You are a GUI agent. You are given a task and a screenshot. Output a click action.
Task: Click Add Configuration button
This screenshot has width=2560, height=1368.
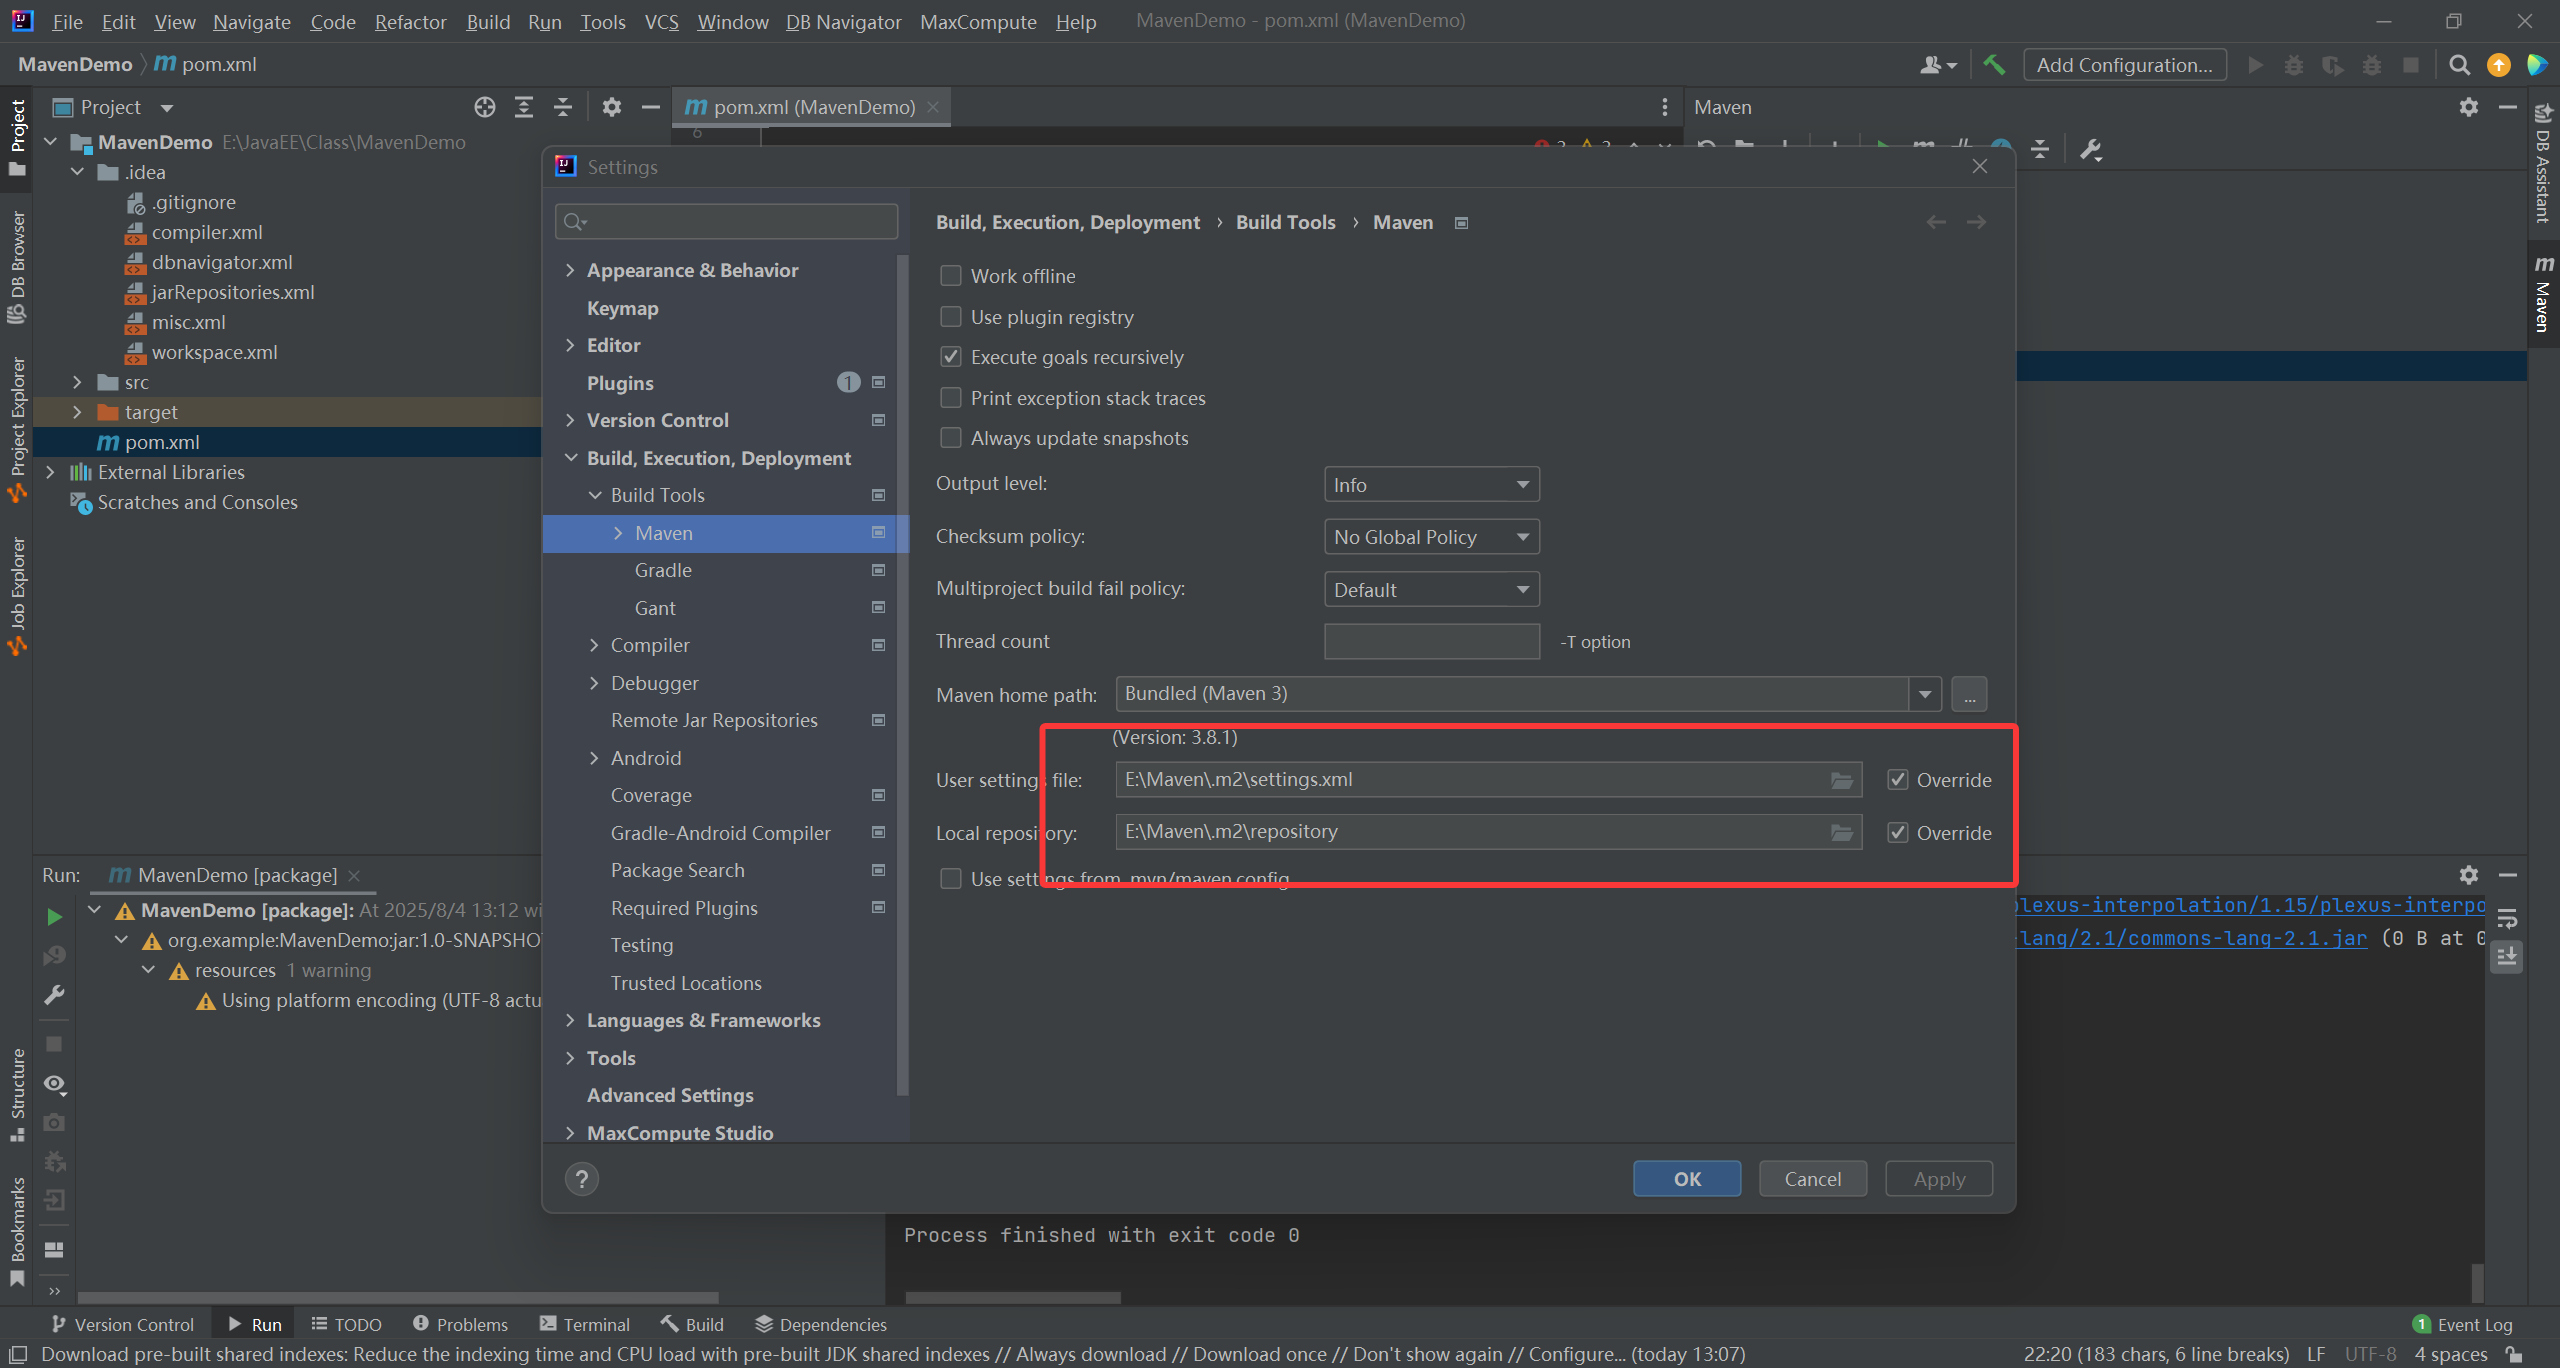pyautogui.click(x=2125, y=65)
